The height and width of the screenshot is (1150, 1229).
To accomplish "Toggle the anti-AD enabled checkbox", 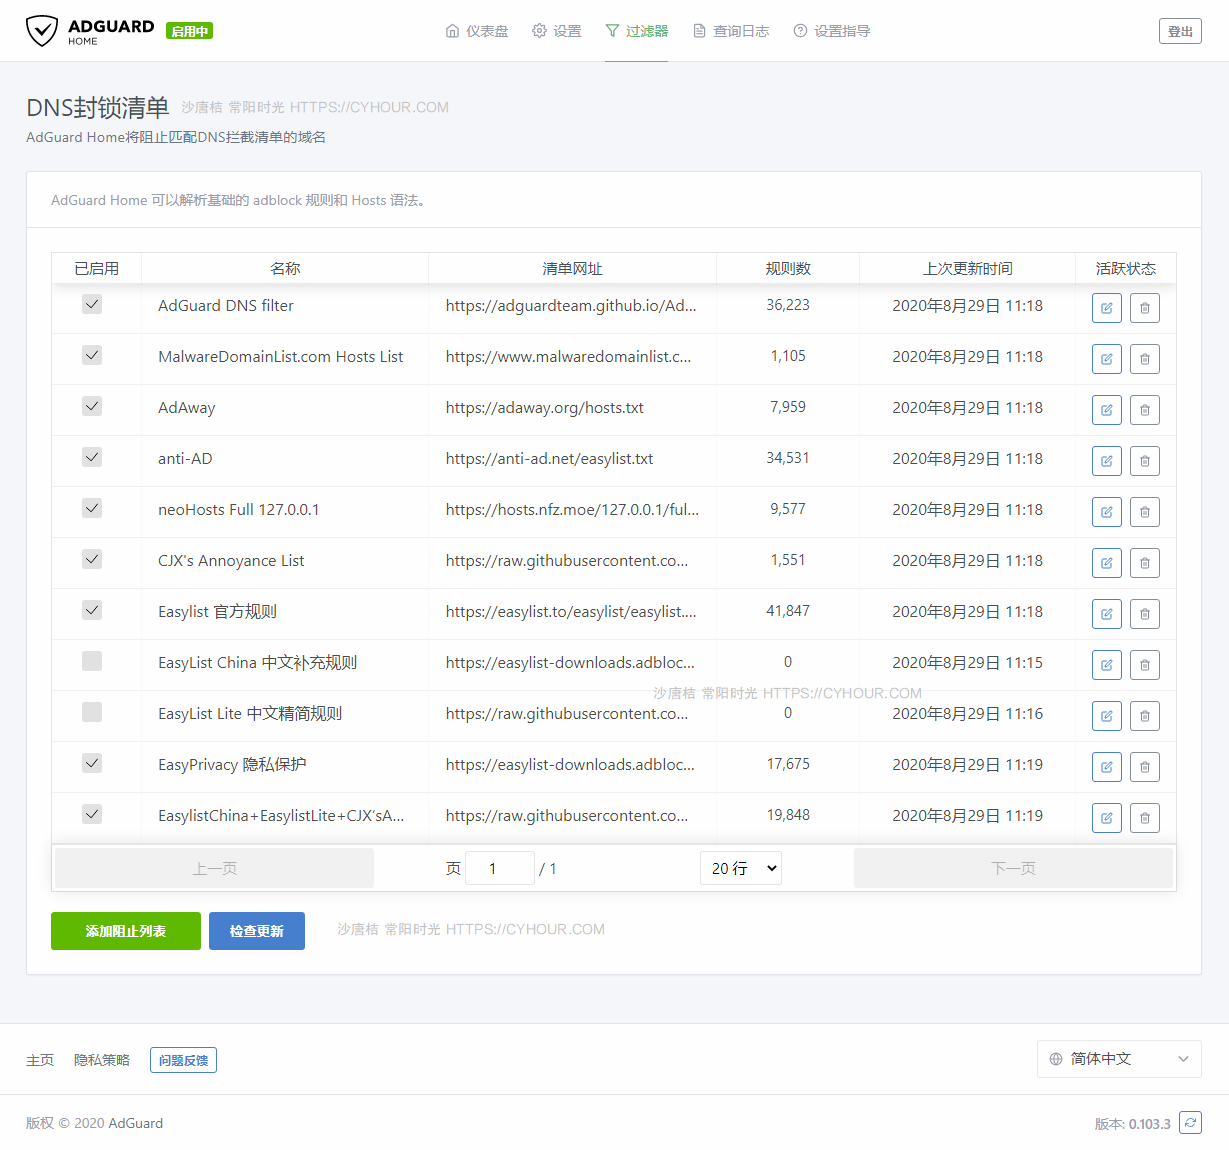I will pos(92,457).
